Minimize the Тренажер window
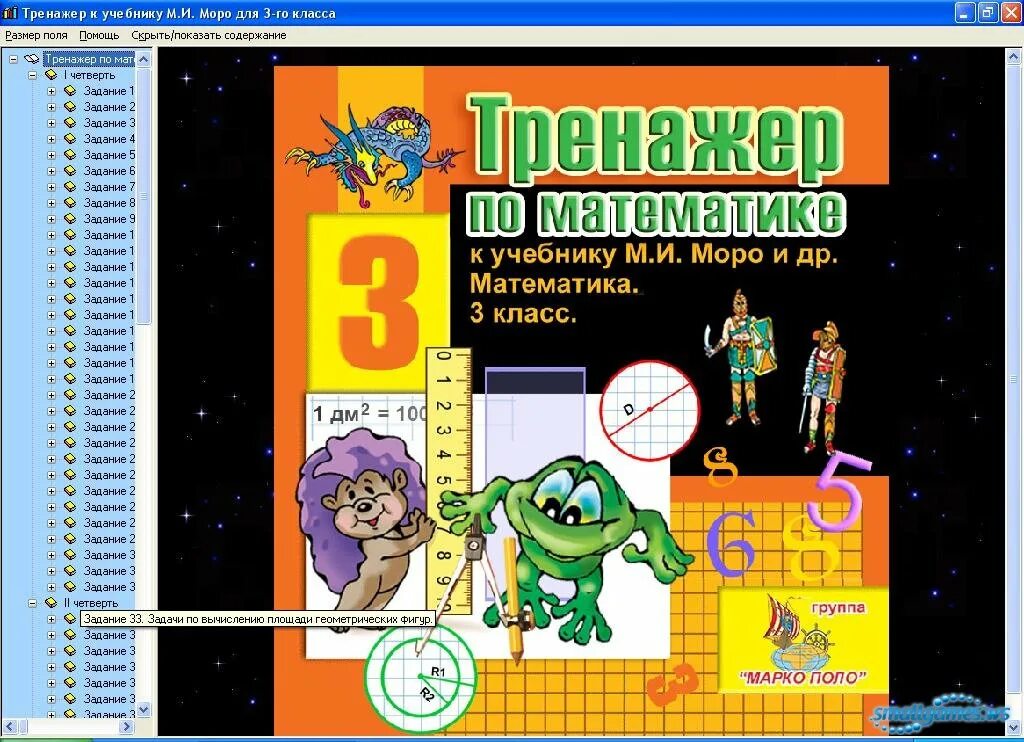 click(x=965, y=12)
